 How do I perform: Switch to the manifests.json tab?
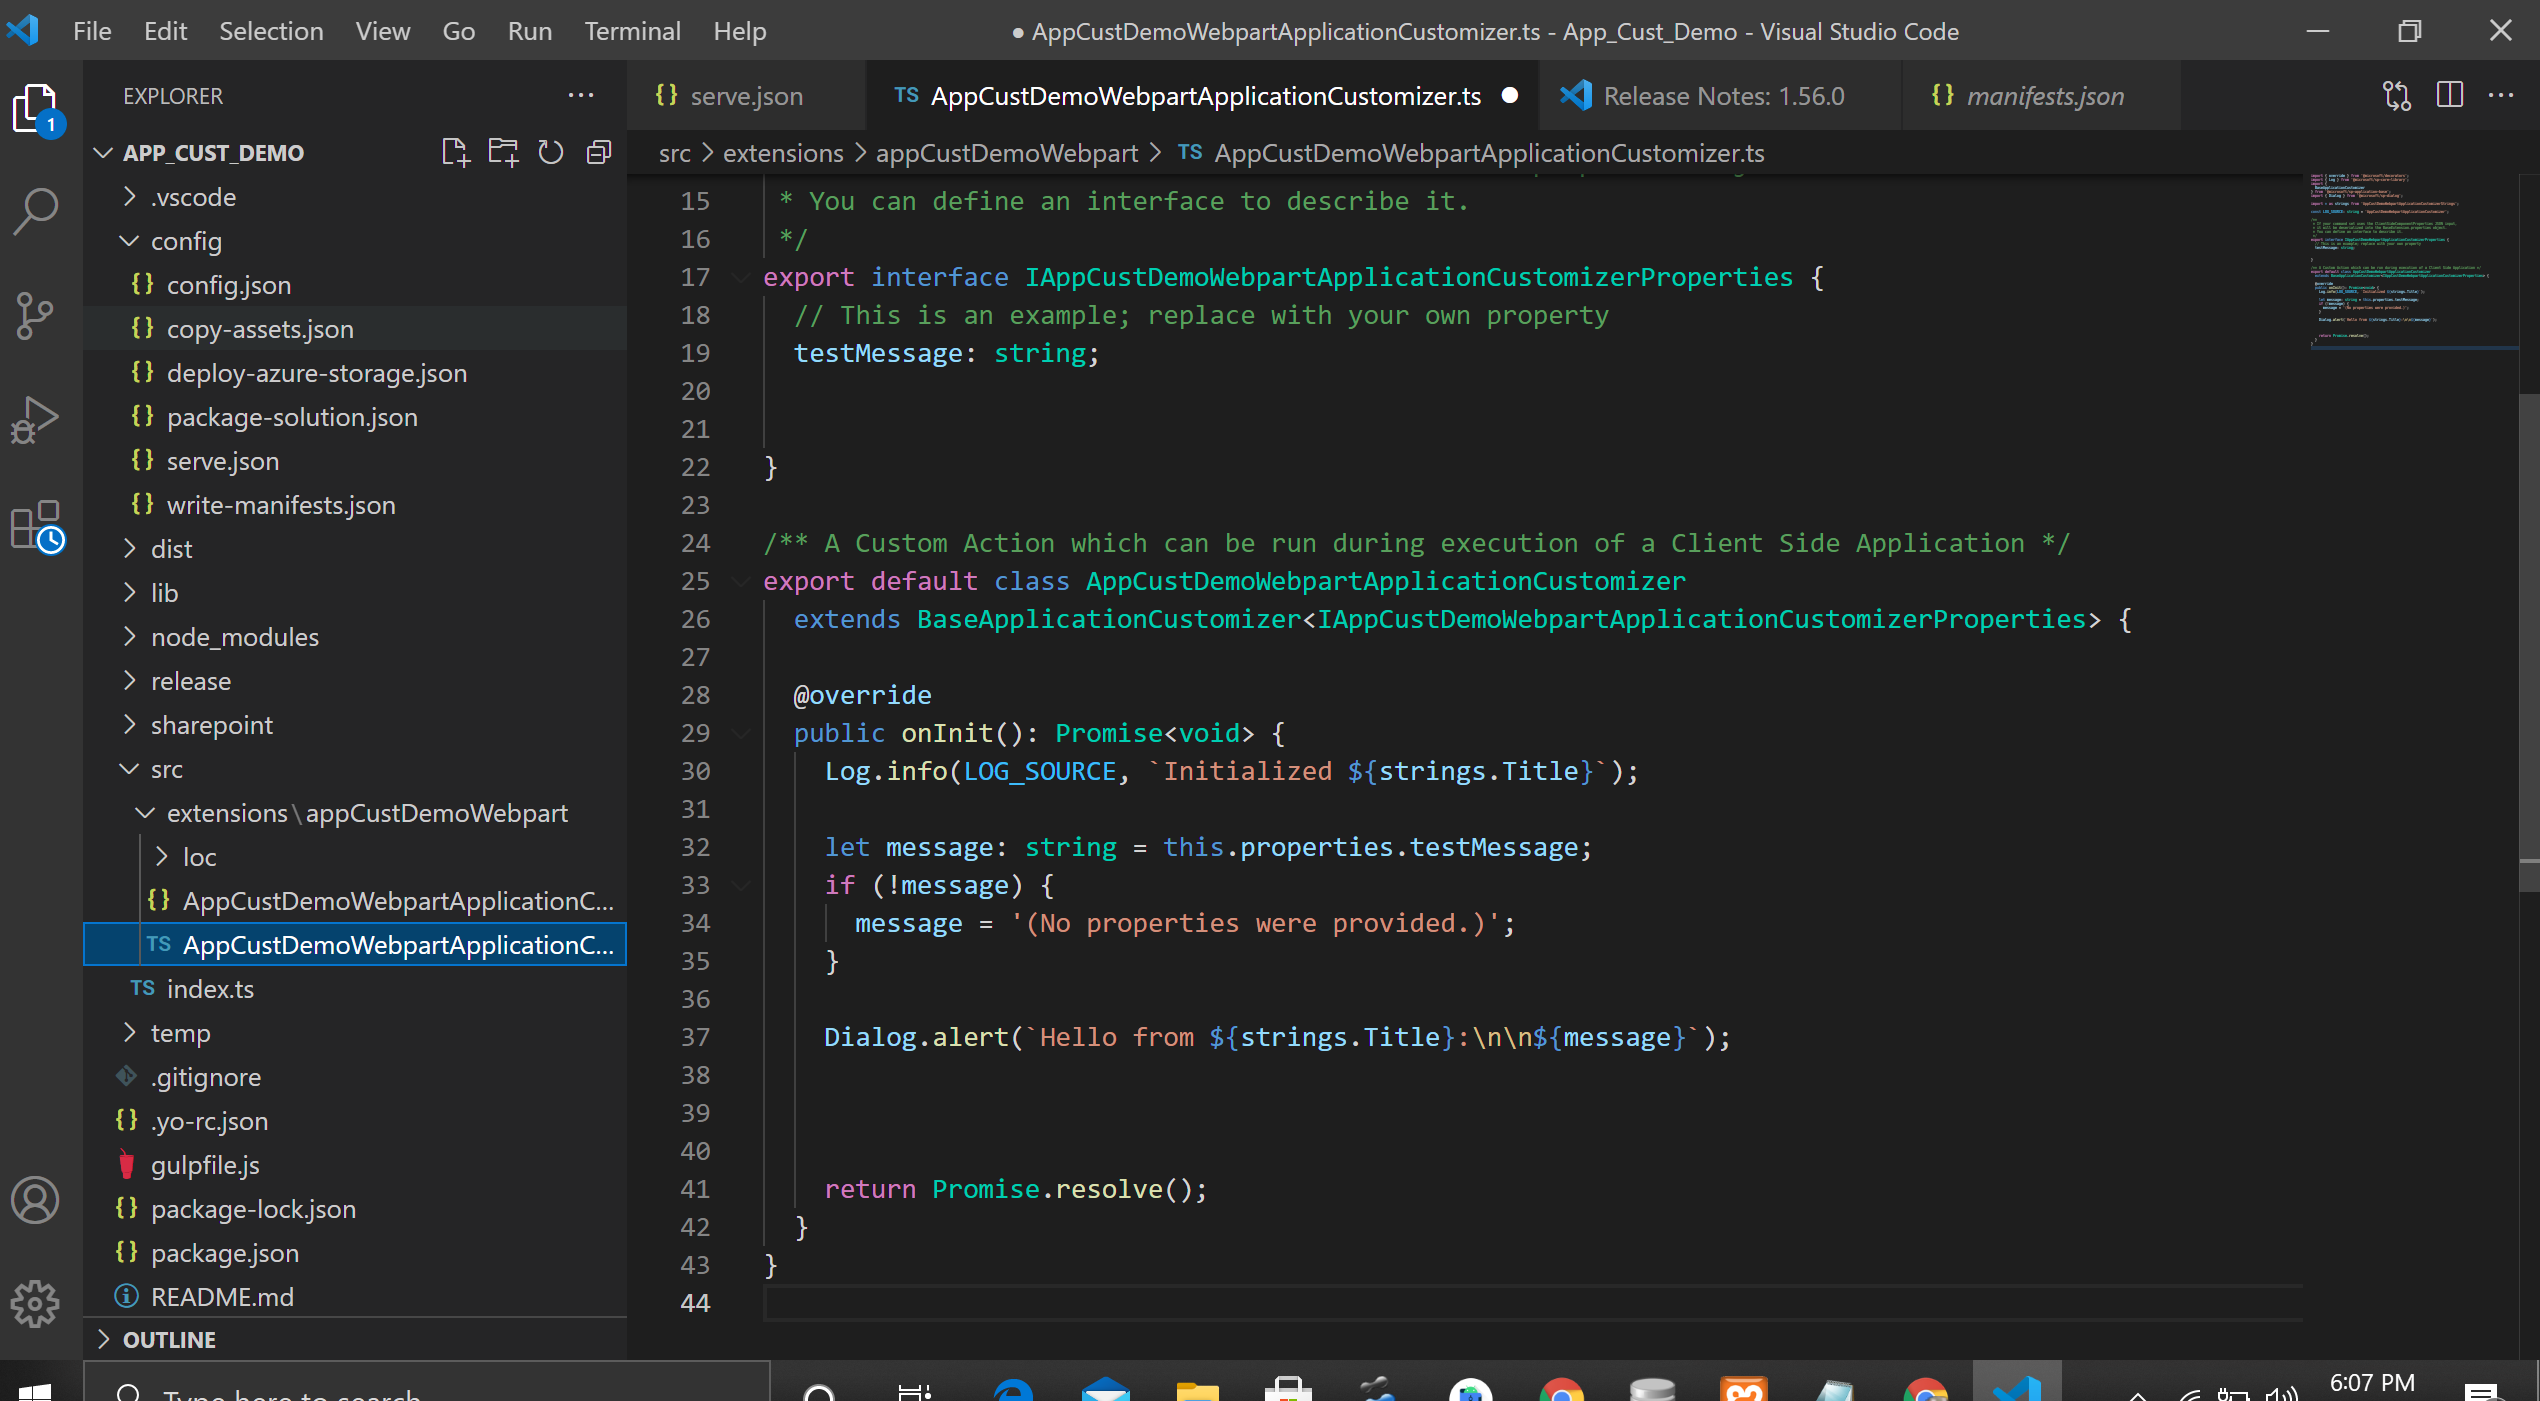(2043, 96)
